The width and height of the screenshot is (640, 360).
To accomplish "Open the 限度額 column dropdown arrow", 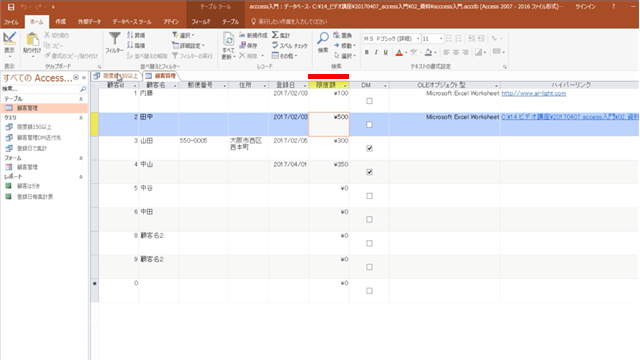I will pos(345,86).
